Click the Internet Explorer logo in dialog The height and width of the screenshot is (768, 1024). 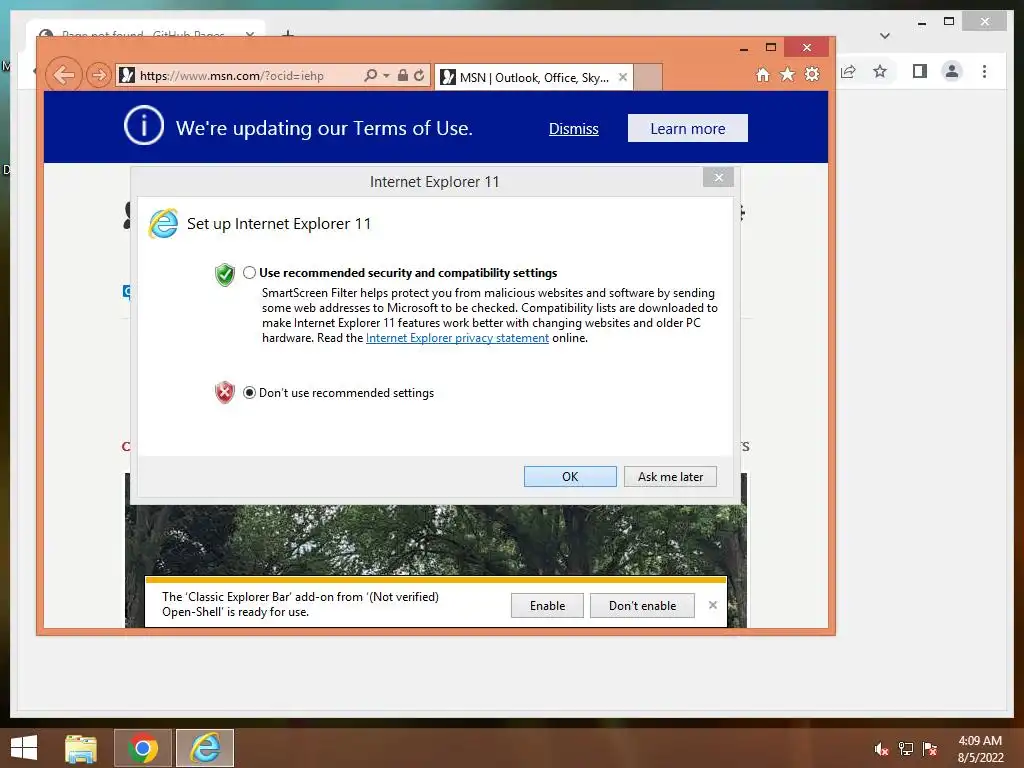(163, 224)
